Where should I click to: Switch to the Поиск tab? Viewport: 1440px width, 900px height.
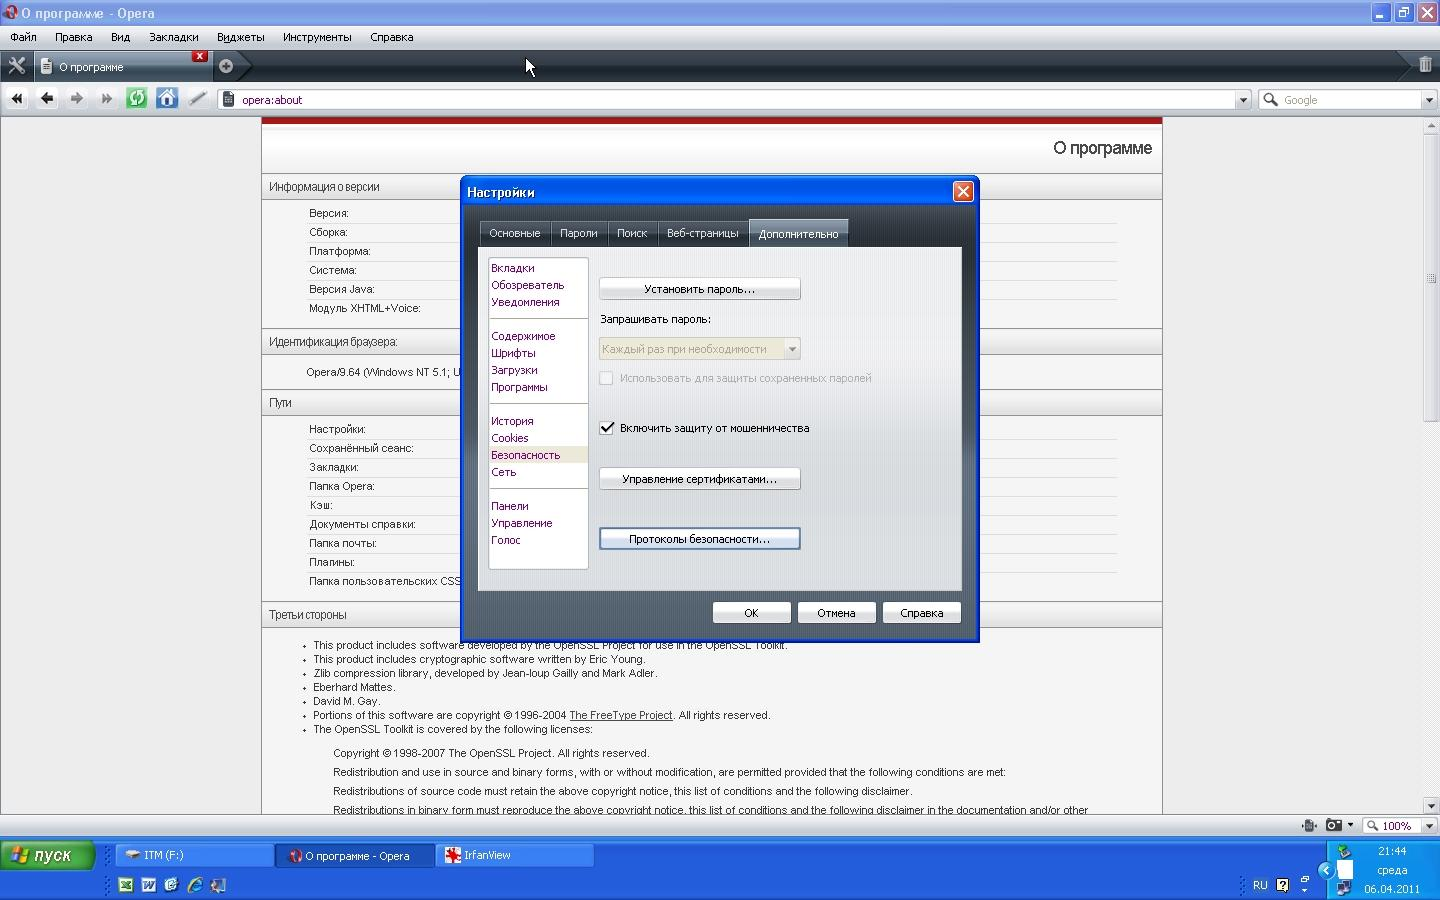pyautogui.click(x=632, y=233)
